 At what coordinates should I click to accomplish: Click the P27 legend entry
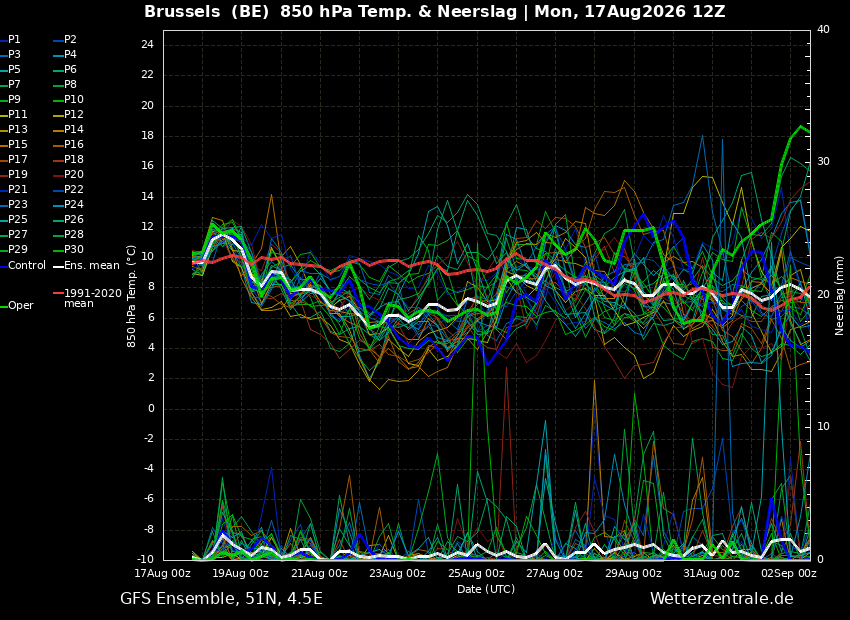(14, 234)
